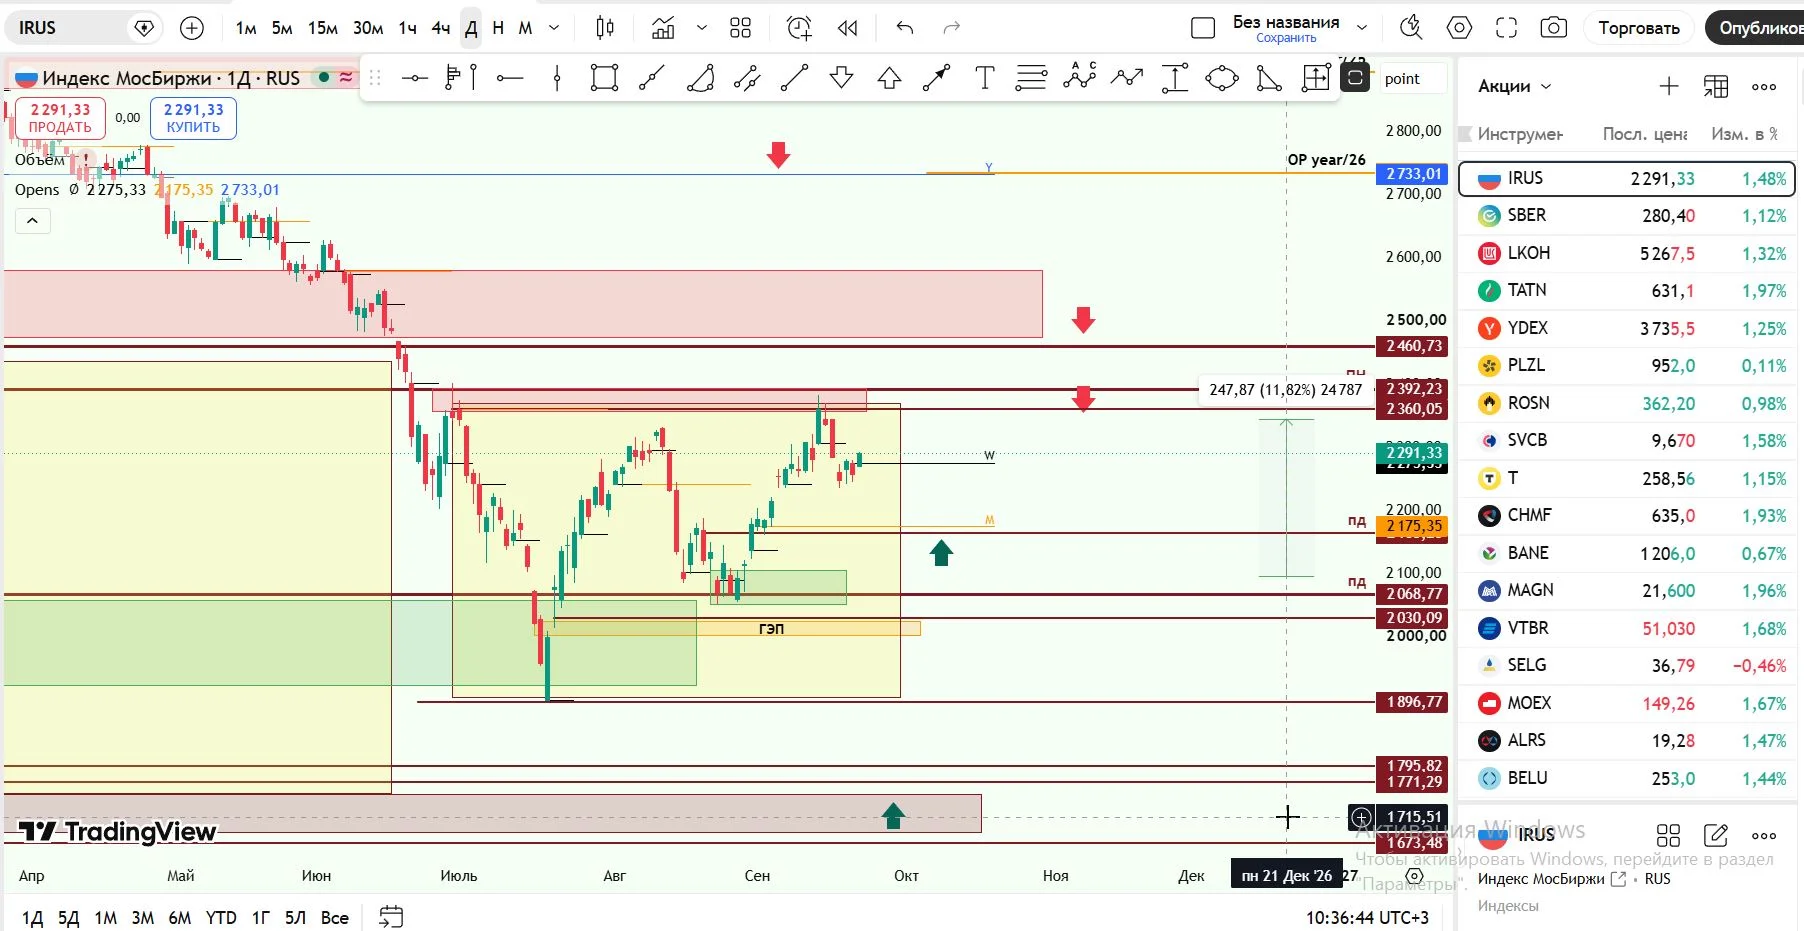Select the arrow down marker tool

(x=842, y=78)
